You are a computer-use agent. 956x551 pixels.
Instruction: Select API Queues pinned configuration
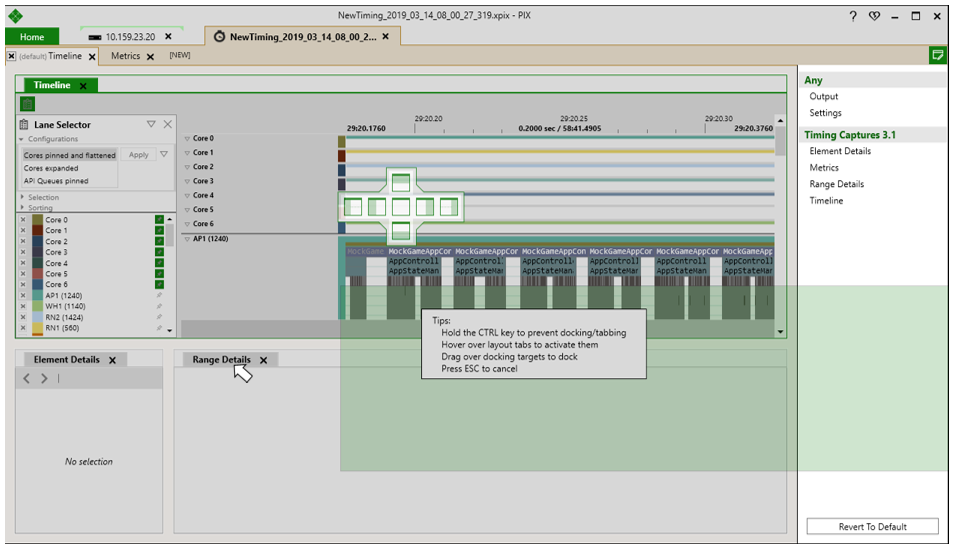56,181
